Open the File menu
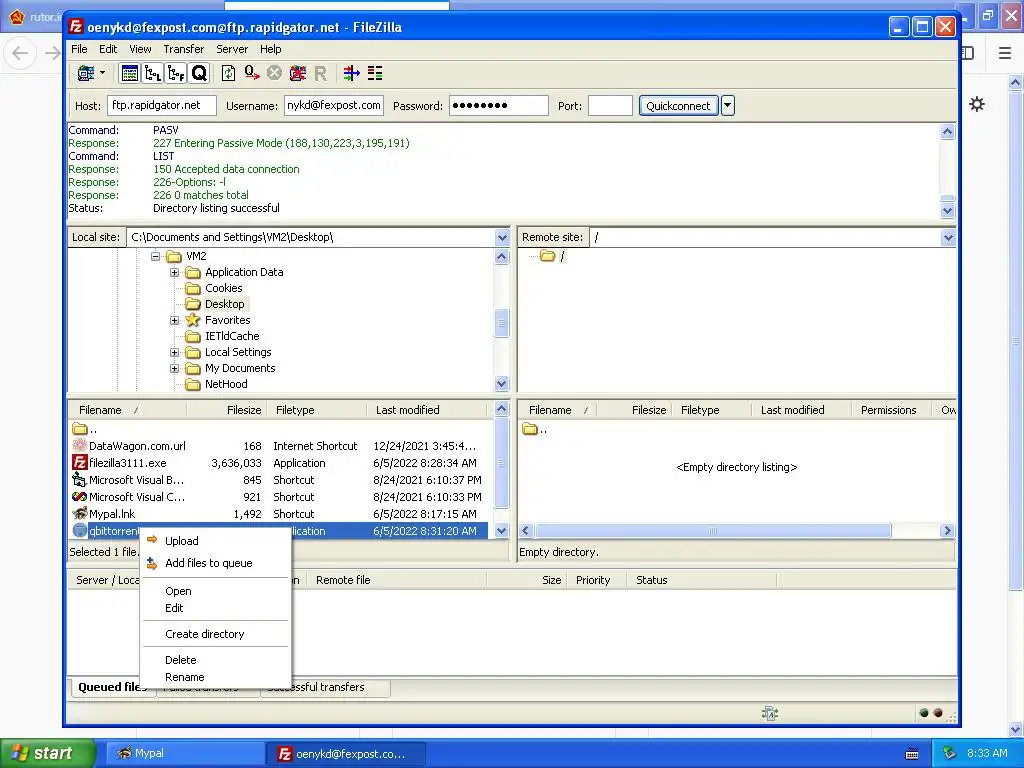 point(79,49)
